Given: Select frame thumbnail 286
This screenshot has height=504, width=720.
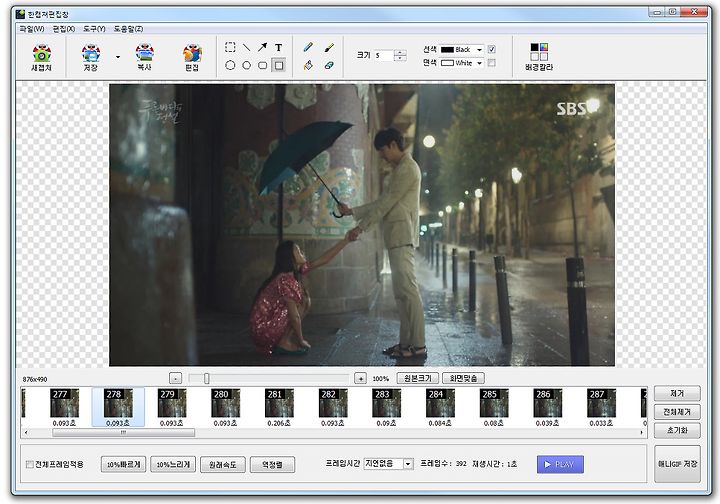Looking at the screenshot, I should click(x=548, y=403).
